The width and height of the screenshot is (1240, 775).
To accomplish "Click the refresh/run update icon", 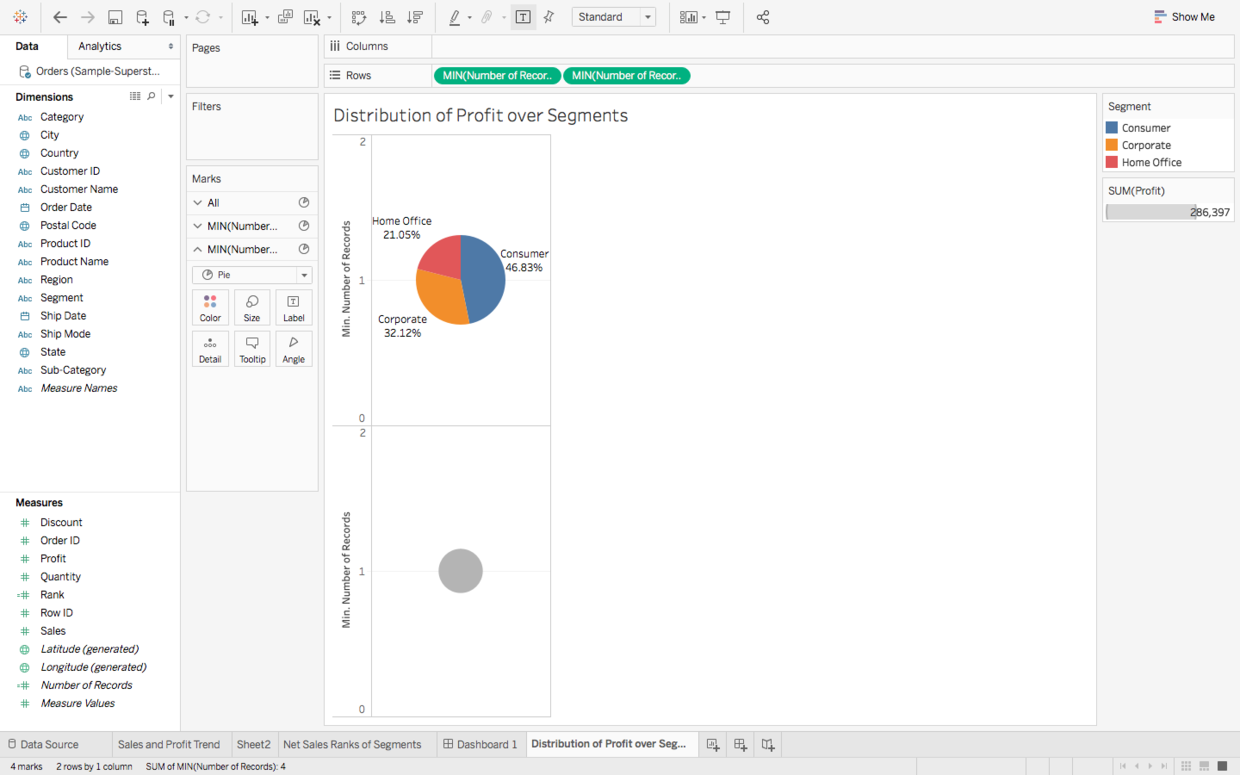I will pos(203,17).
